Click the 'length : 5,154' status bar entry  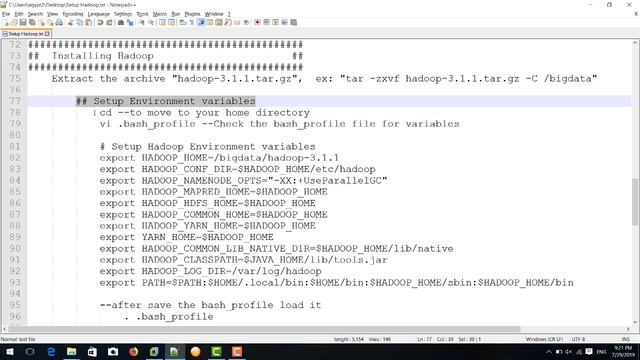tap(349, 339)
